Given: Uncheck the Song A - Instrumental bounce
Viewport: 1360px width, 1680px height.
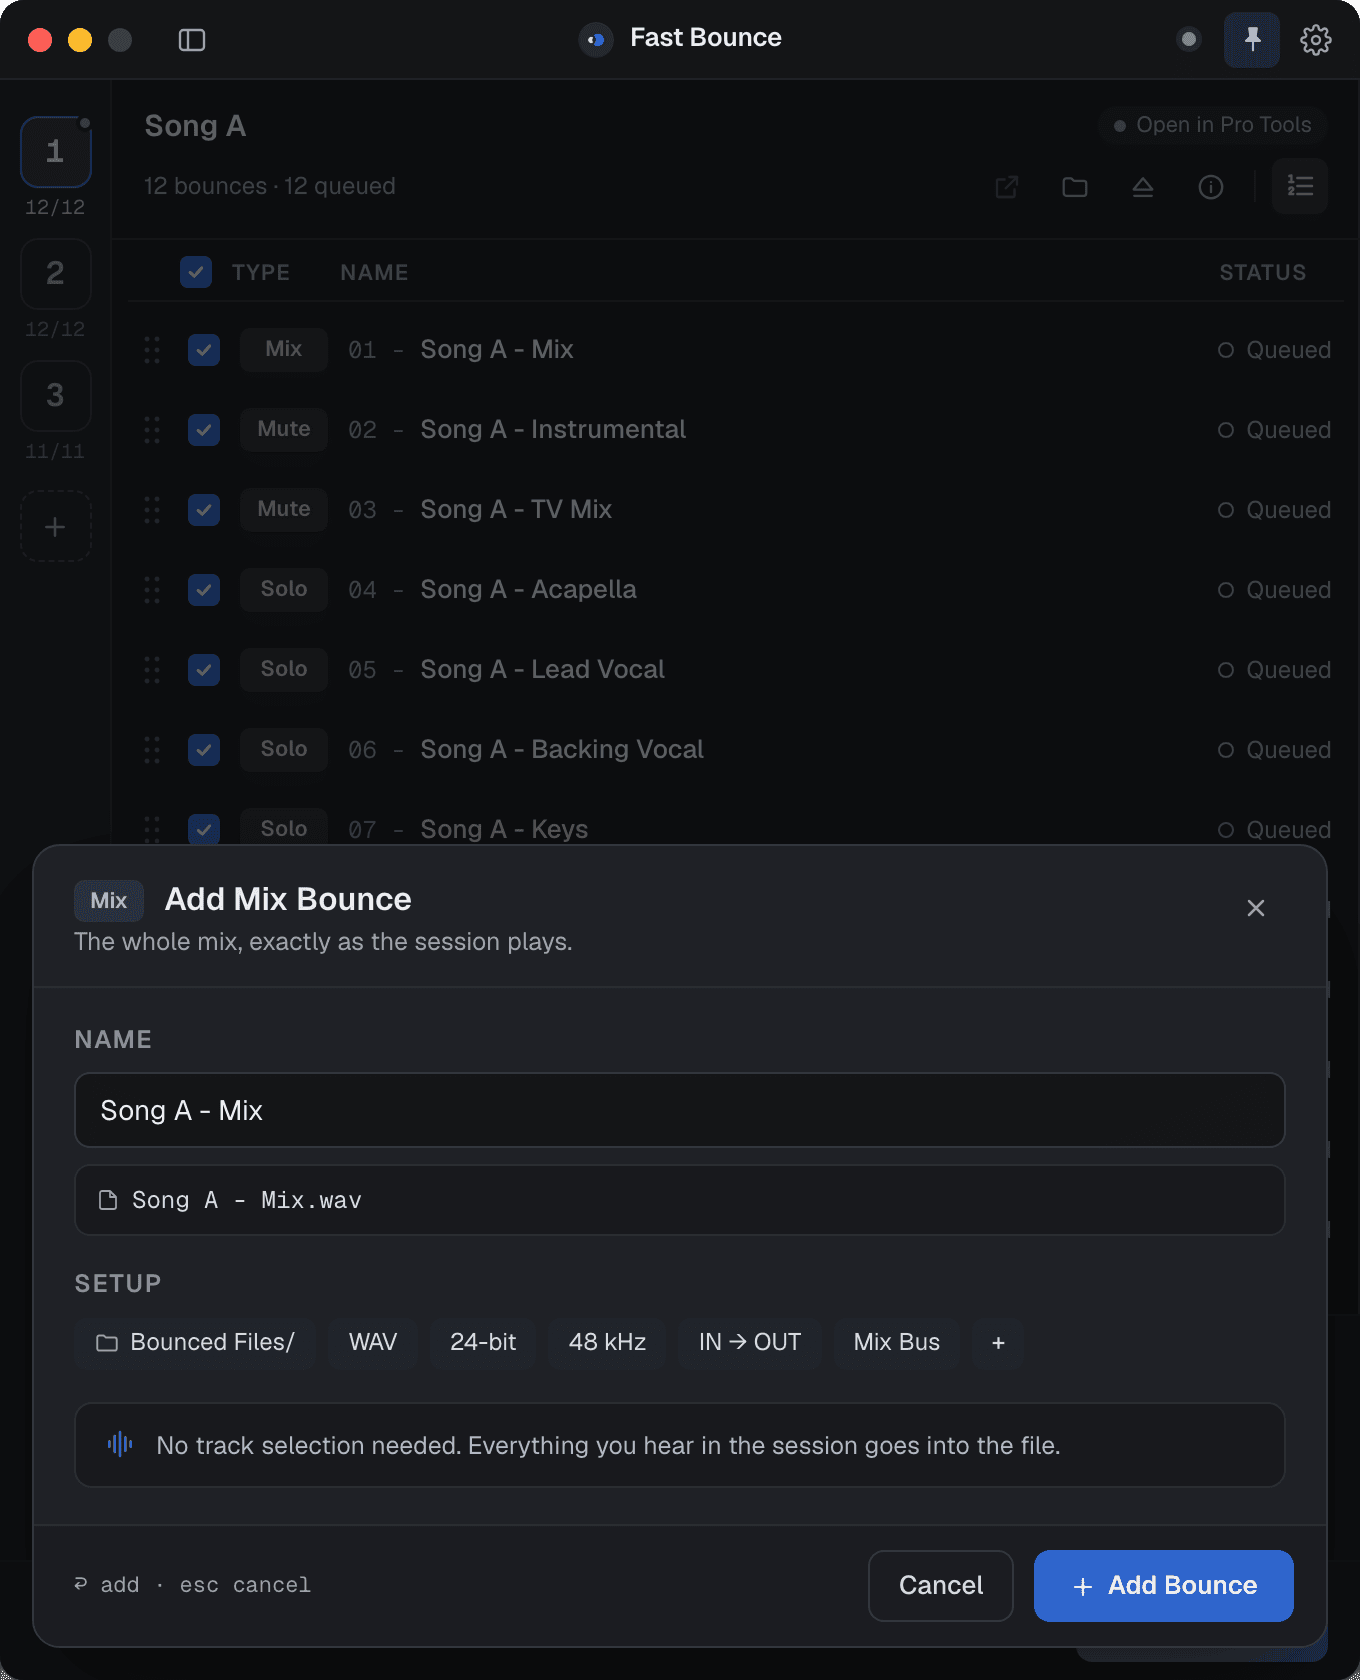Looking at the screenshot, I should pyautogui.click(x=204, y=430).
